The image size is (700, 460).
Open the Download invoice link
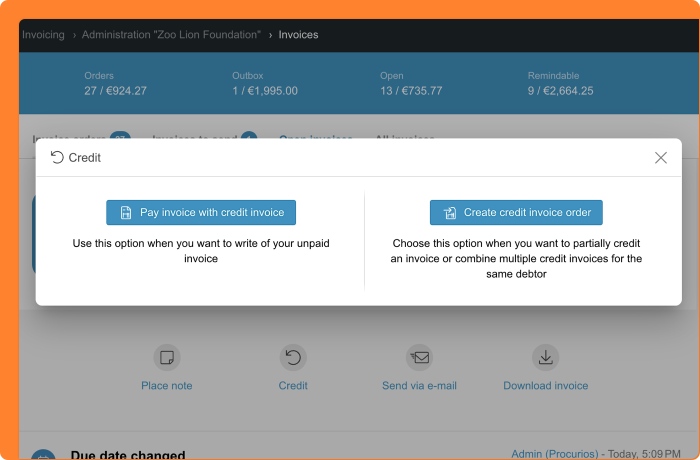[x=546, y=385]
